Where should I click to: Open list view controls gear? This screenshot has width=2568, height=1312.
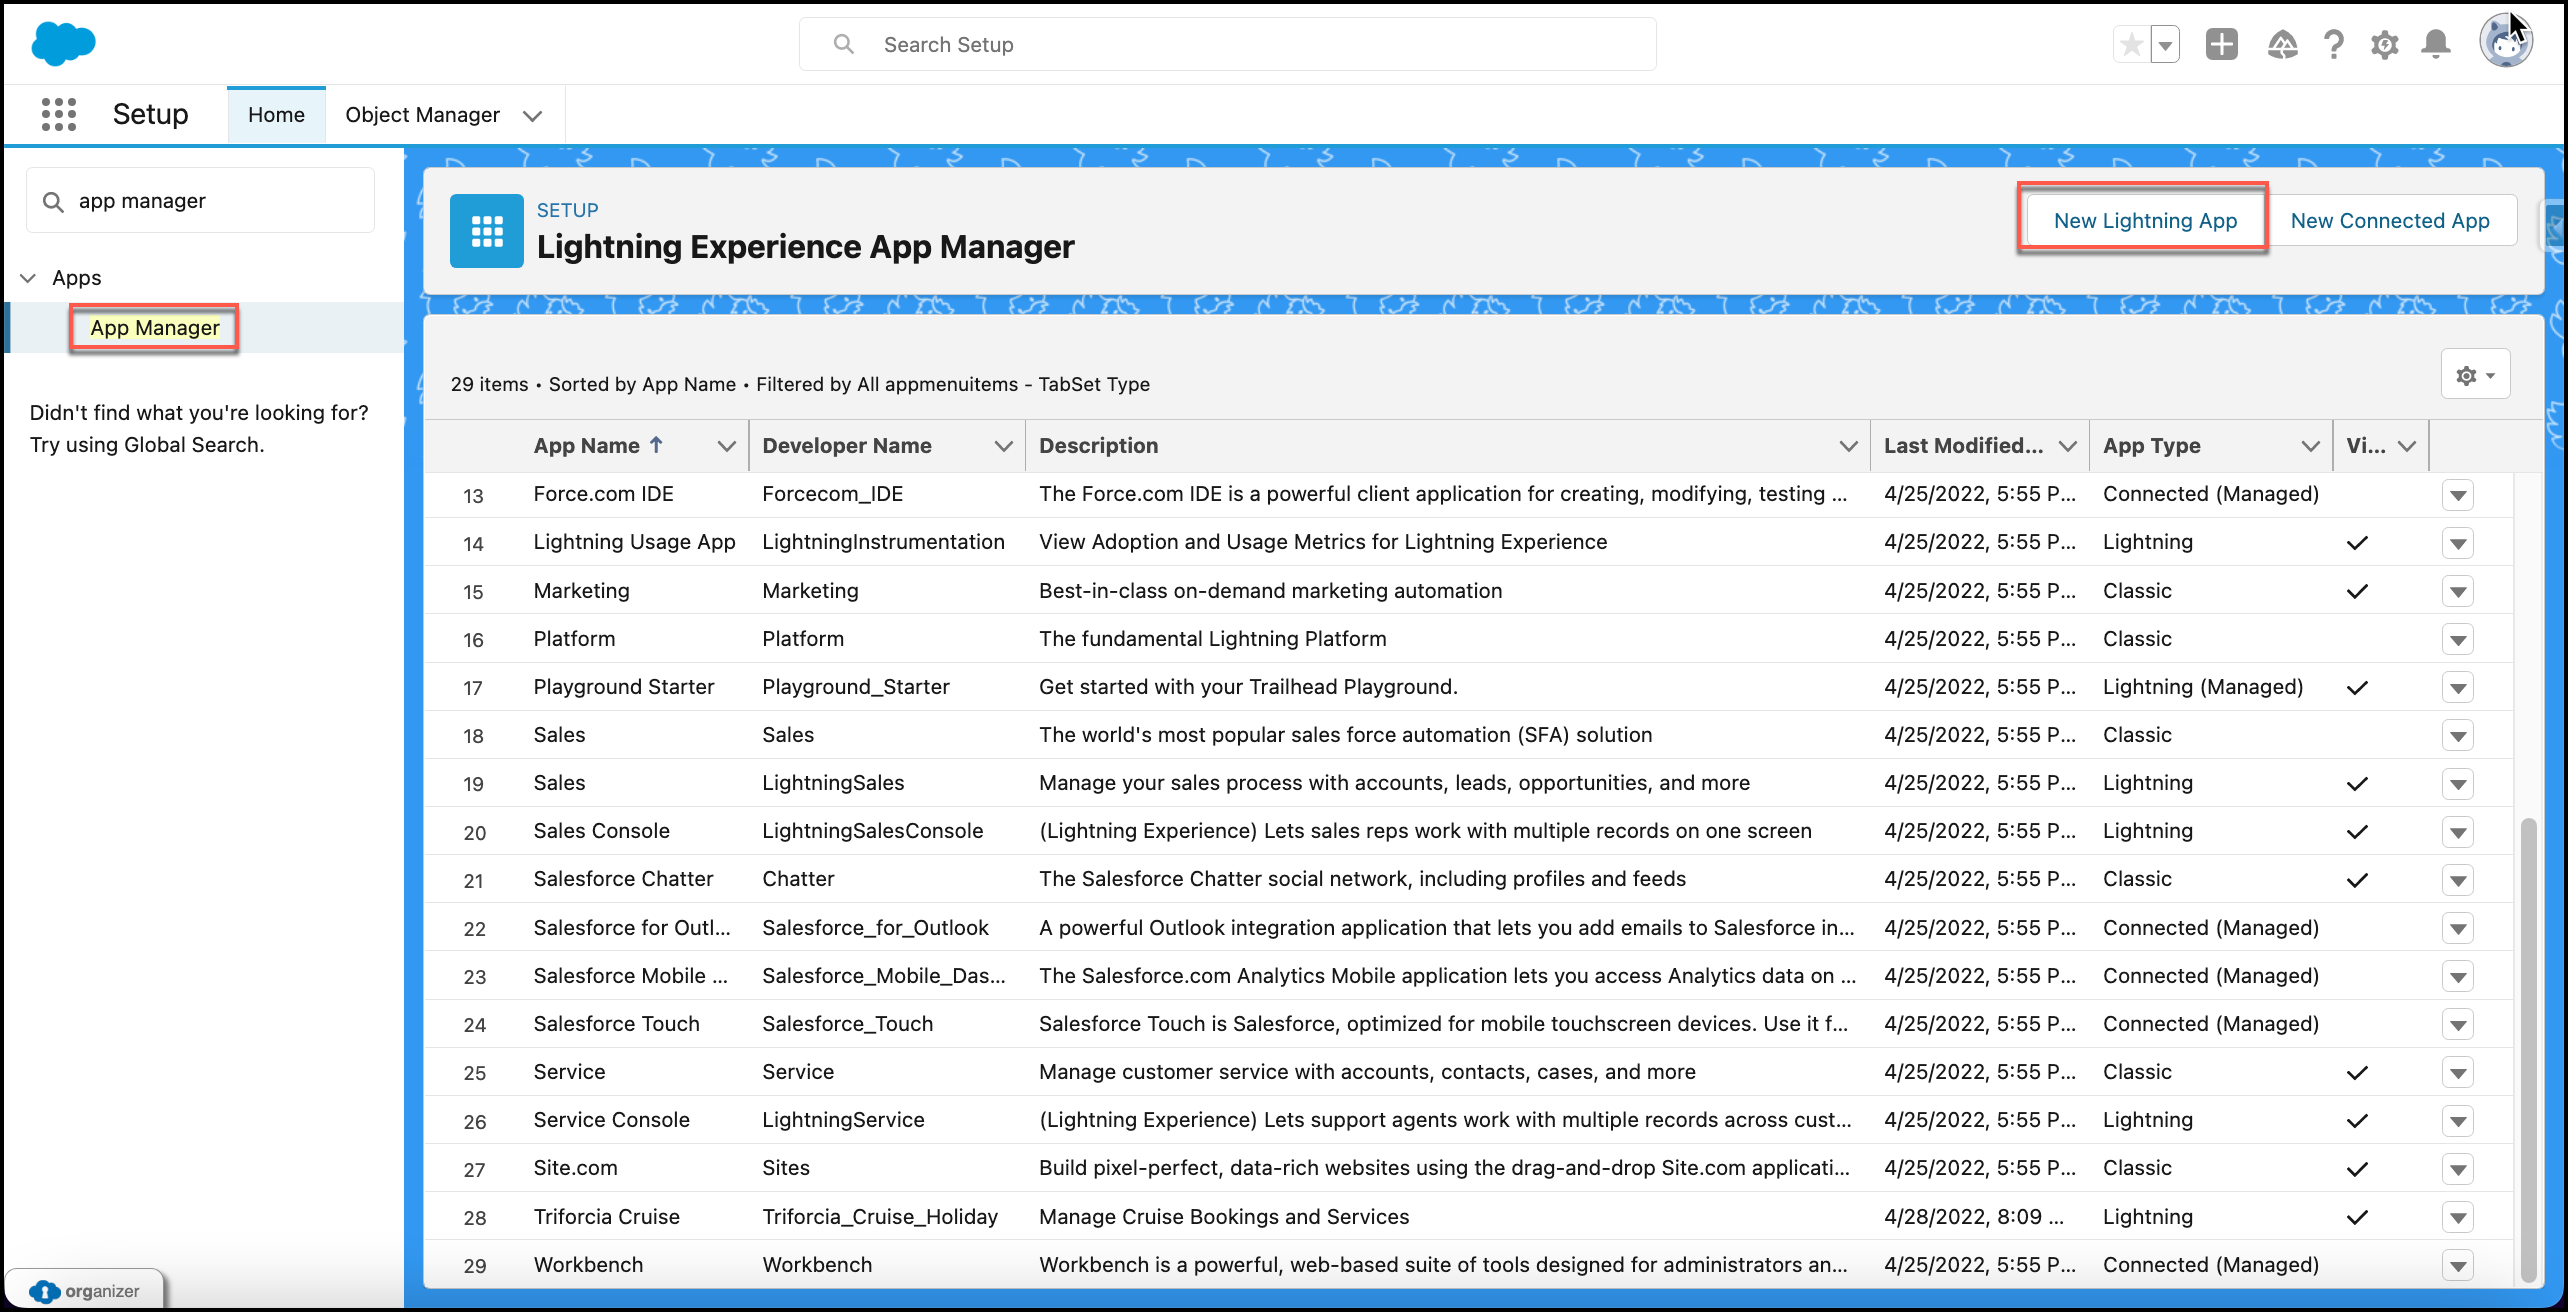pos(2475,375)
